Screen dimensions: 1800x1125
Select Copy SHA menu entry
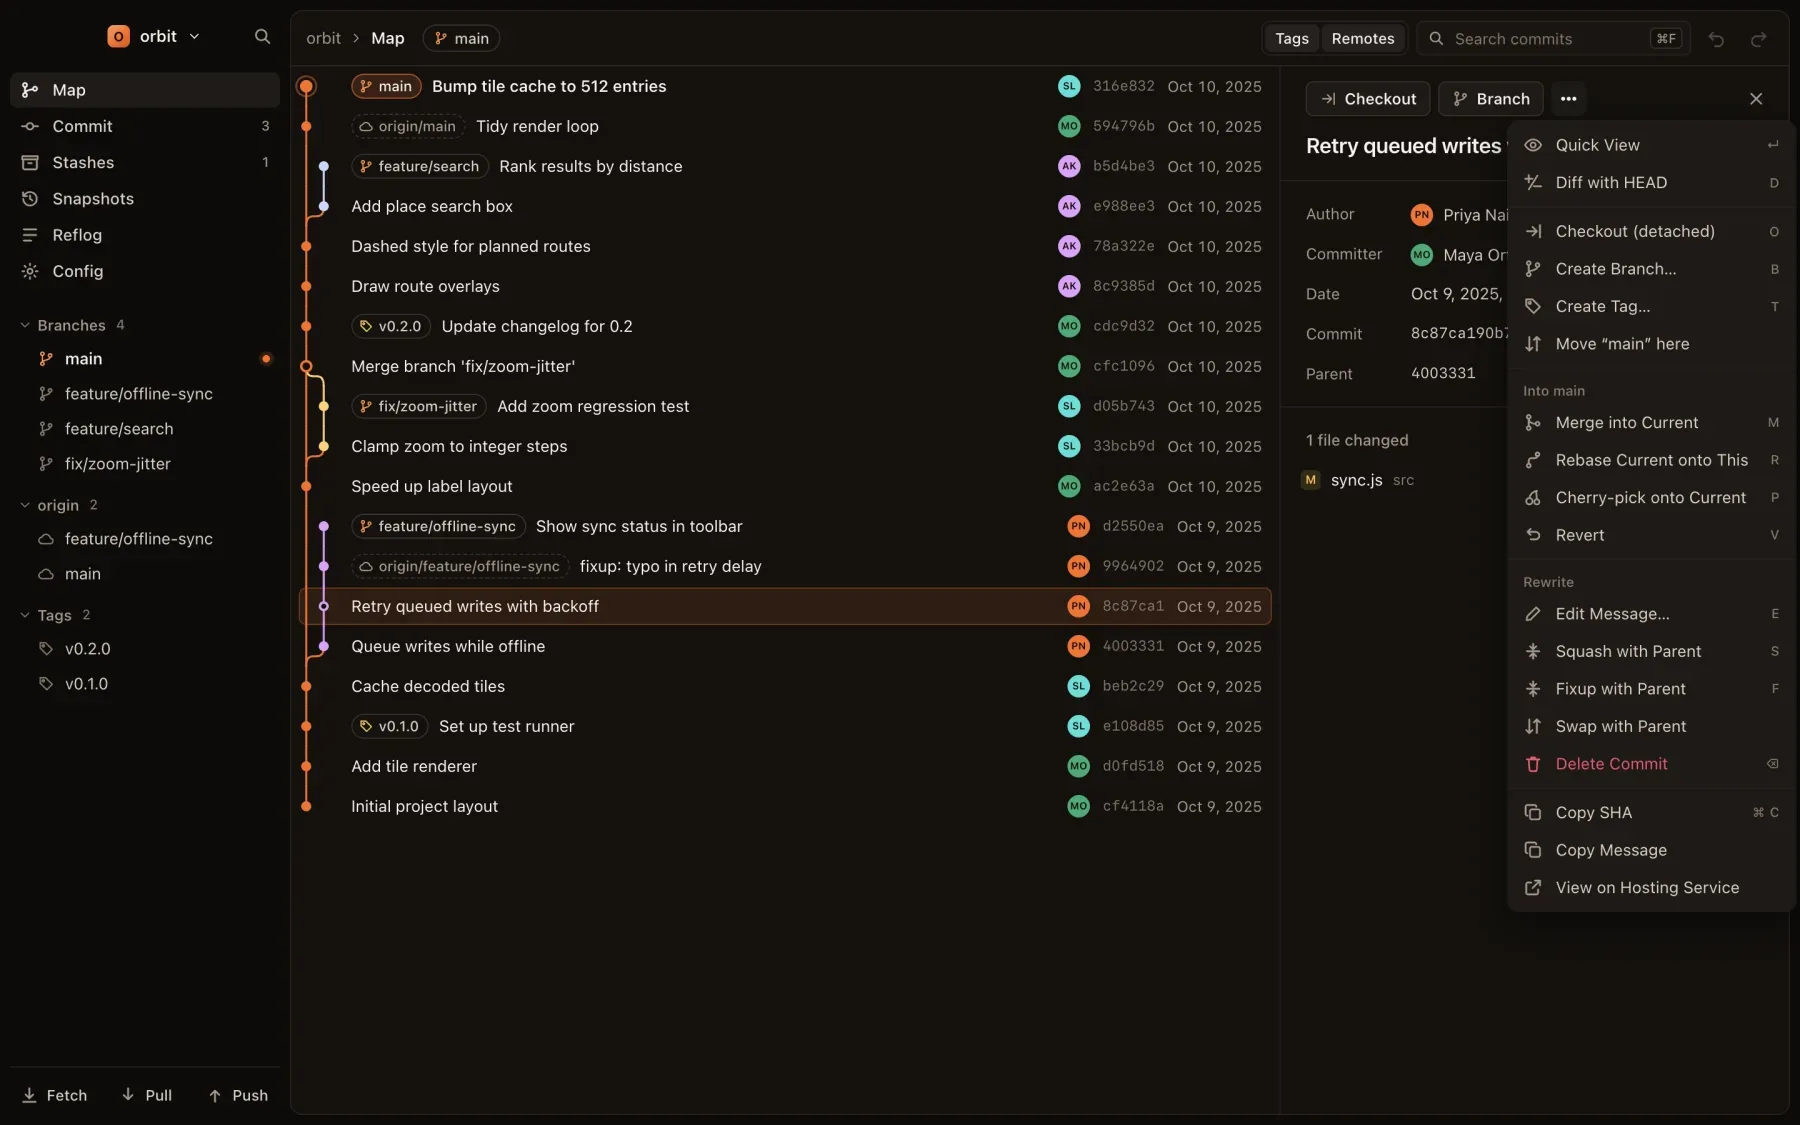point(1651,813)
